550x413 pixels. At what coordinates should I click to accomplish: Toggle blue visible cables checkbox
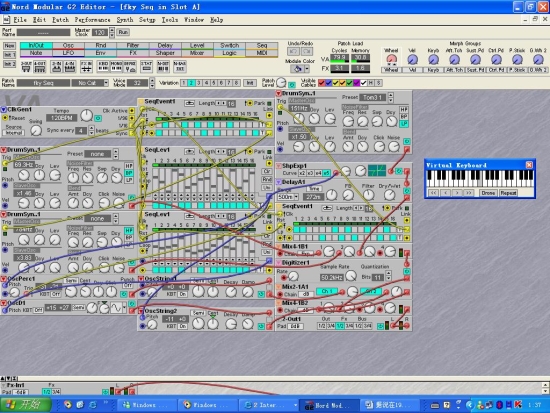[328, 83]
